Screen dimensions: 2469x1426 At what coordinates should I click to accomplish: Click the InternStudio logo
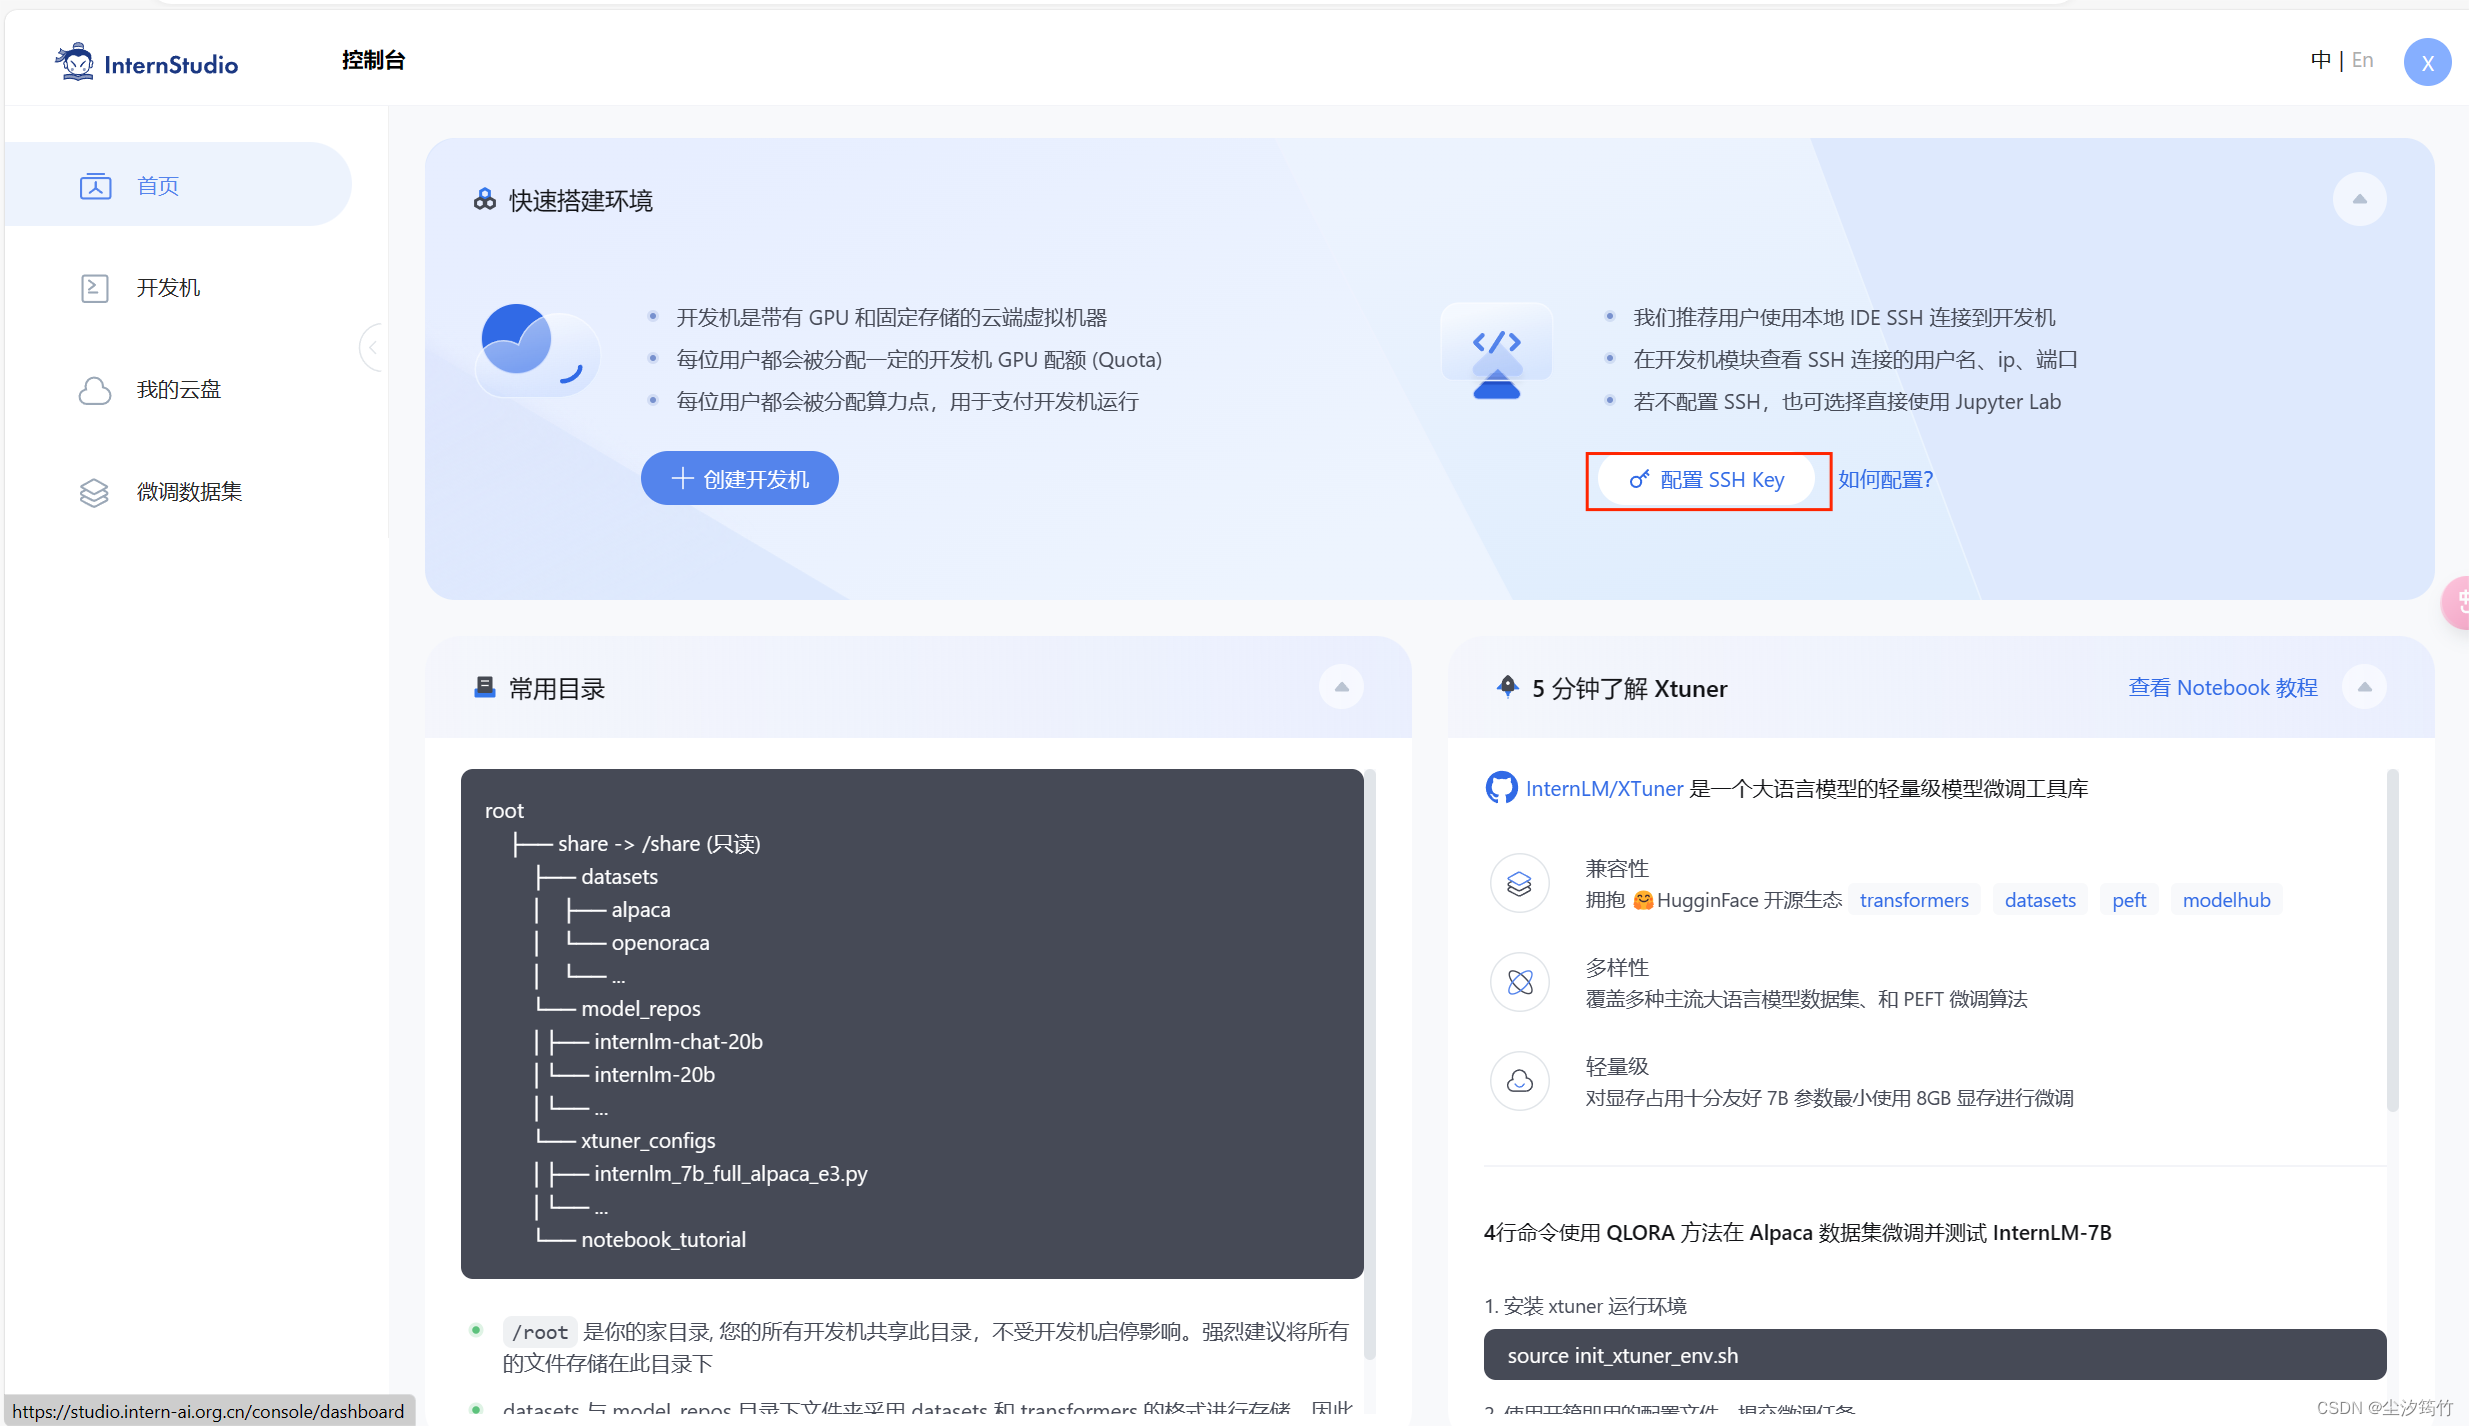[x=146, y=61]
